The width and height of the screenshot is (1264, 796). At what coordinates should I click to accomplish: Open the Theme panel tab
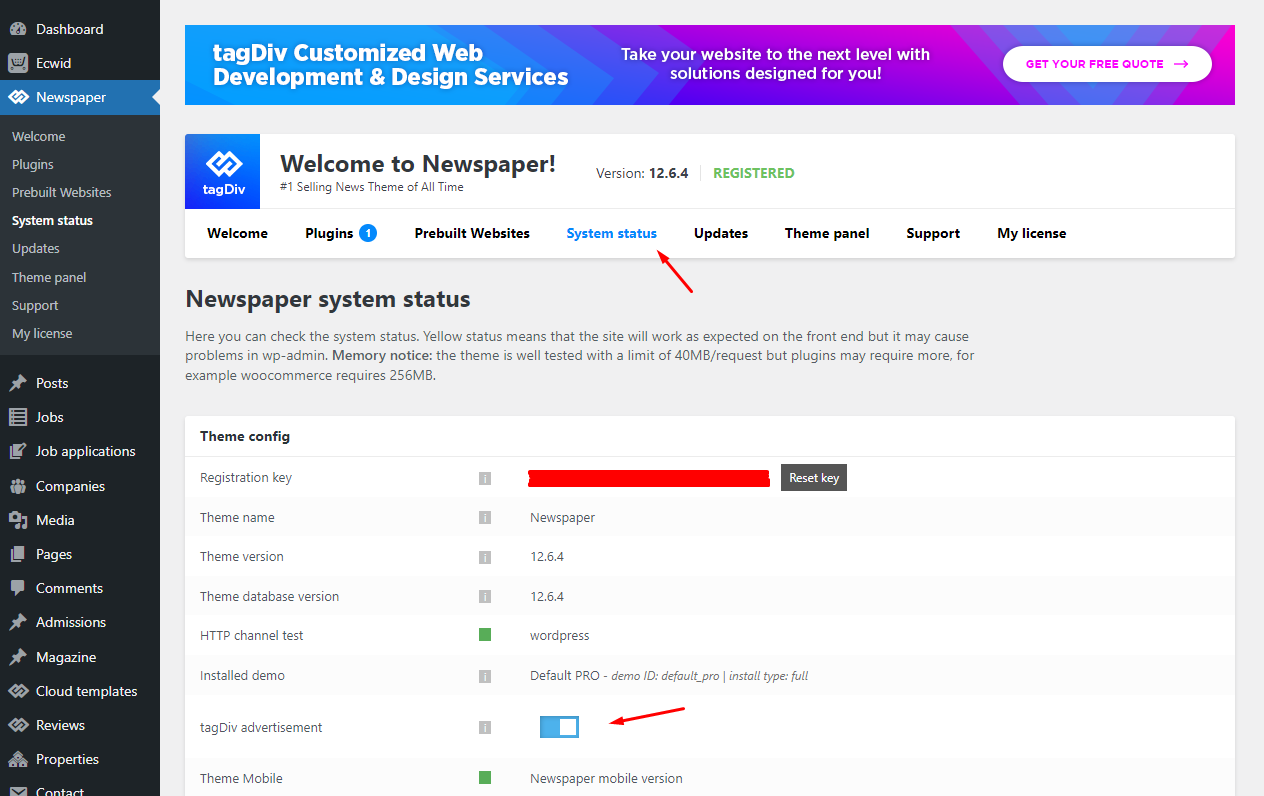[827, 233]
